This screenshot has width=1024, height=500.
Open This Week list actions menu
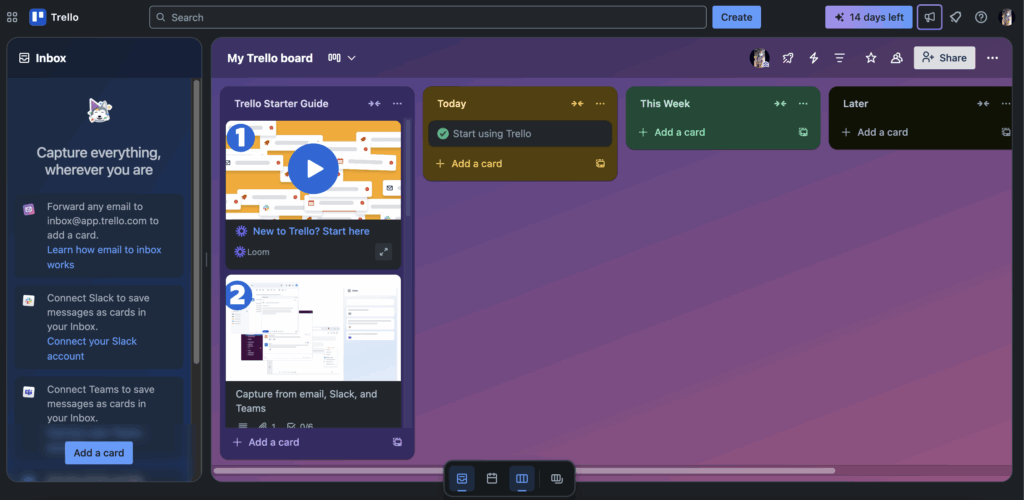[x=803, y=104]
